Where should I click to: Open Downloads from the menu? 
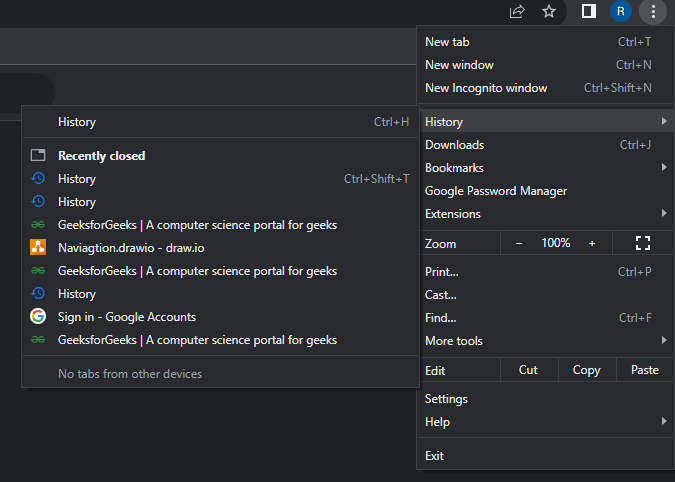click(x=455, y=145)
